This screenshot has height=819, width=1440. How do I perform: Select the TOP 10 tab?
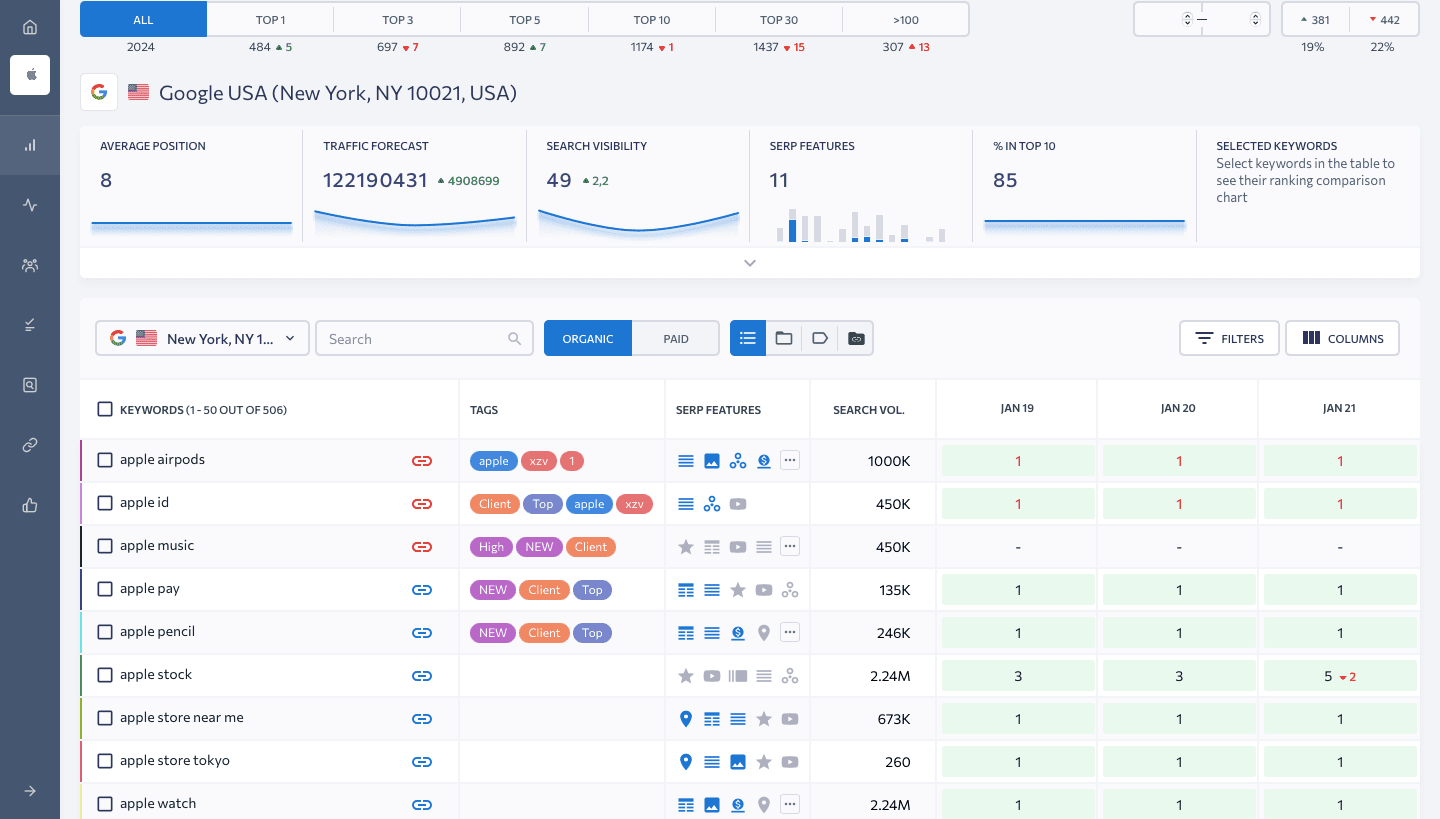(652, 19)
